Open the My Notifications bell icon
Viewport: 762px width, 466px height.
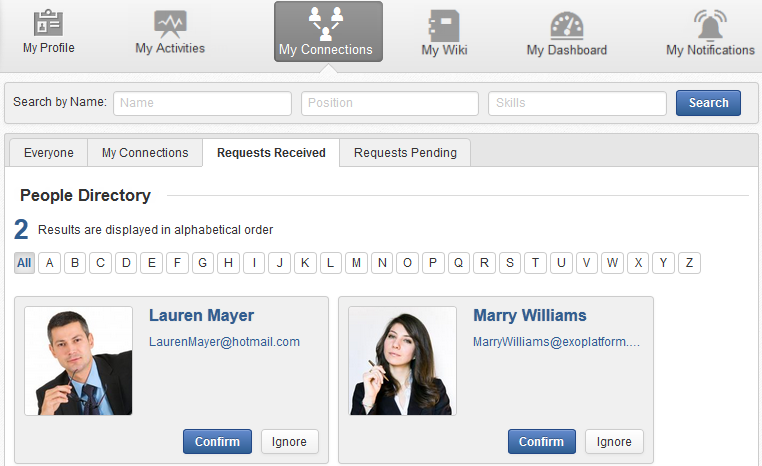710,24
